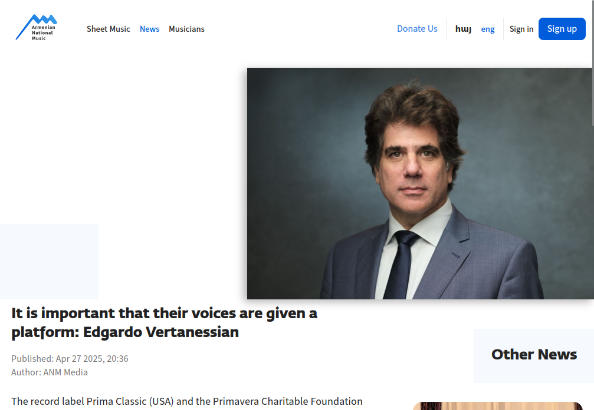This screenshot has height=410, width=594.
Task: Click the Published Apr 27 2025 date line
Action: coord(70,358)
